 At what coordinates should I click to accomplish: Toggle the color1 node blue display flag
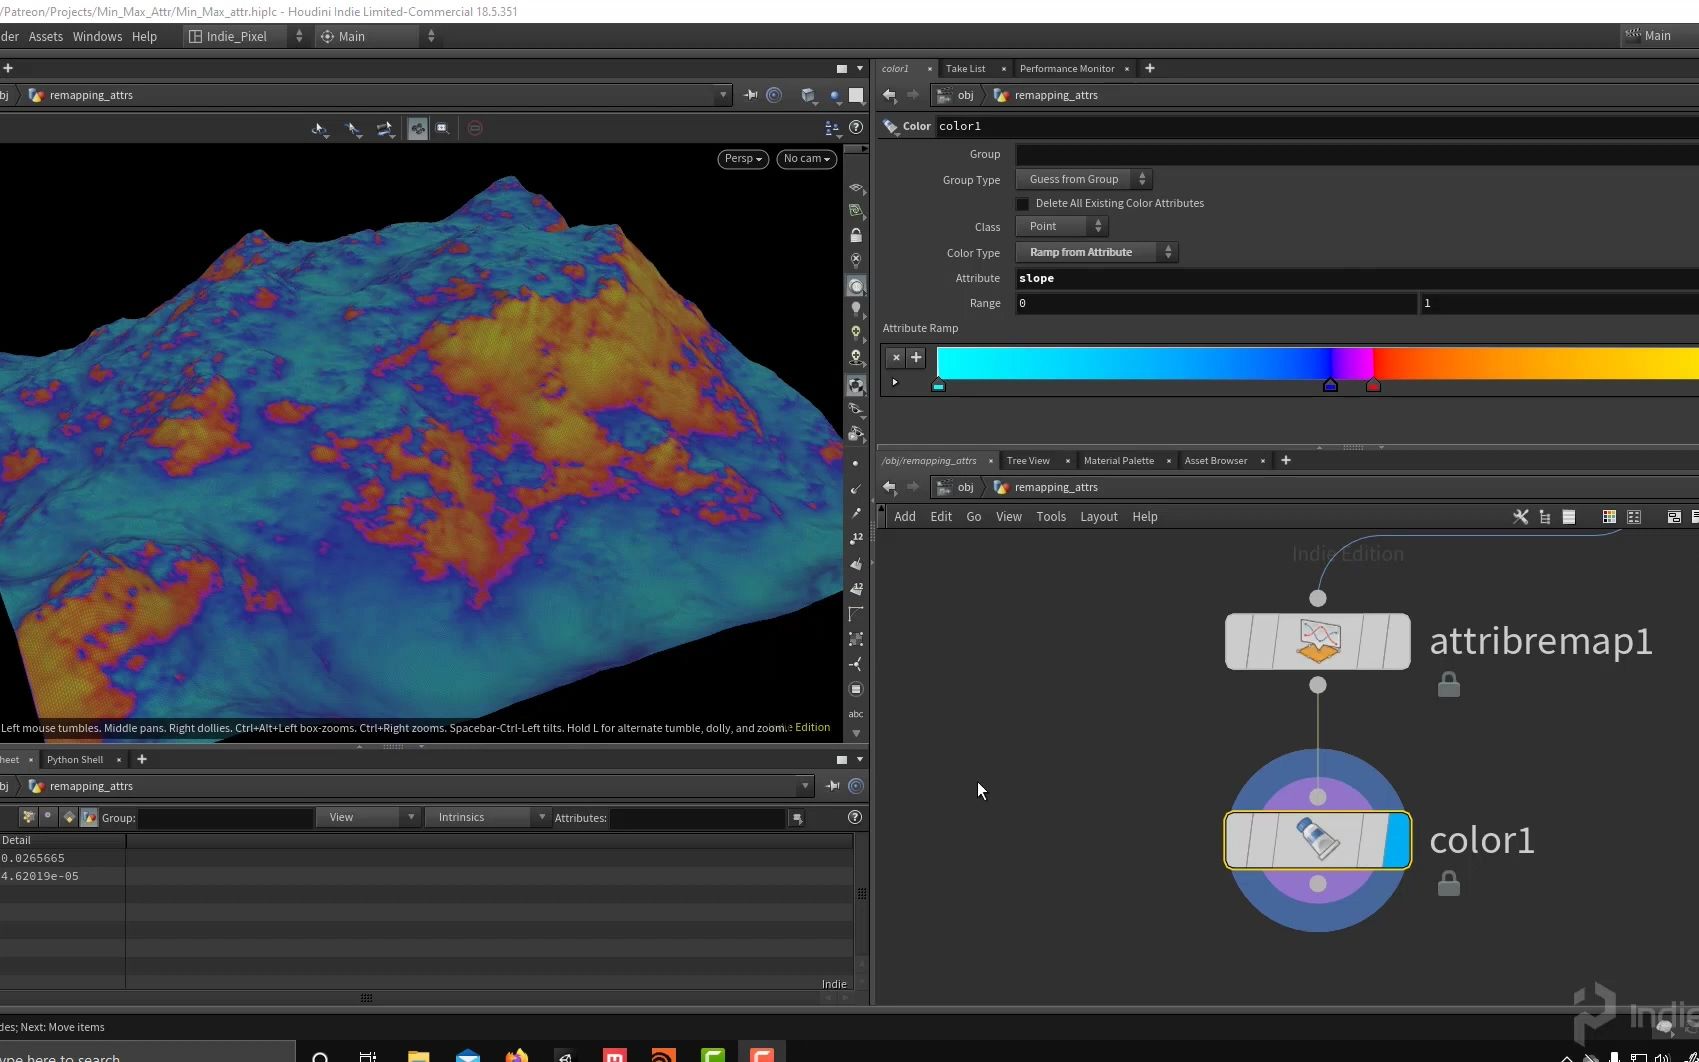pyautogui.click(x=1396, y=840)
